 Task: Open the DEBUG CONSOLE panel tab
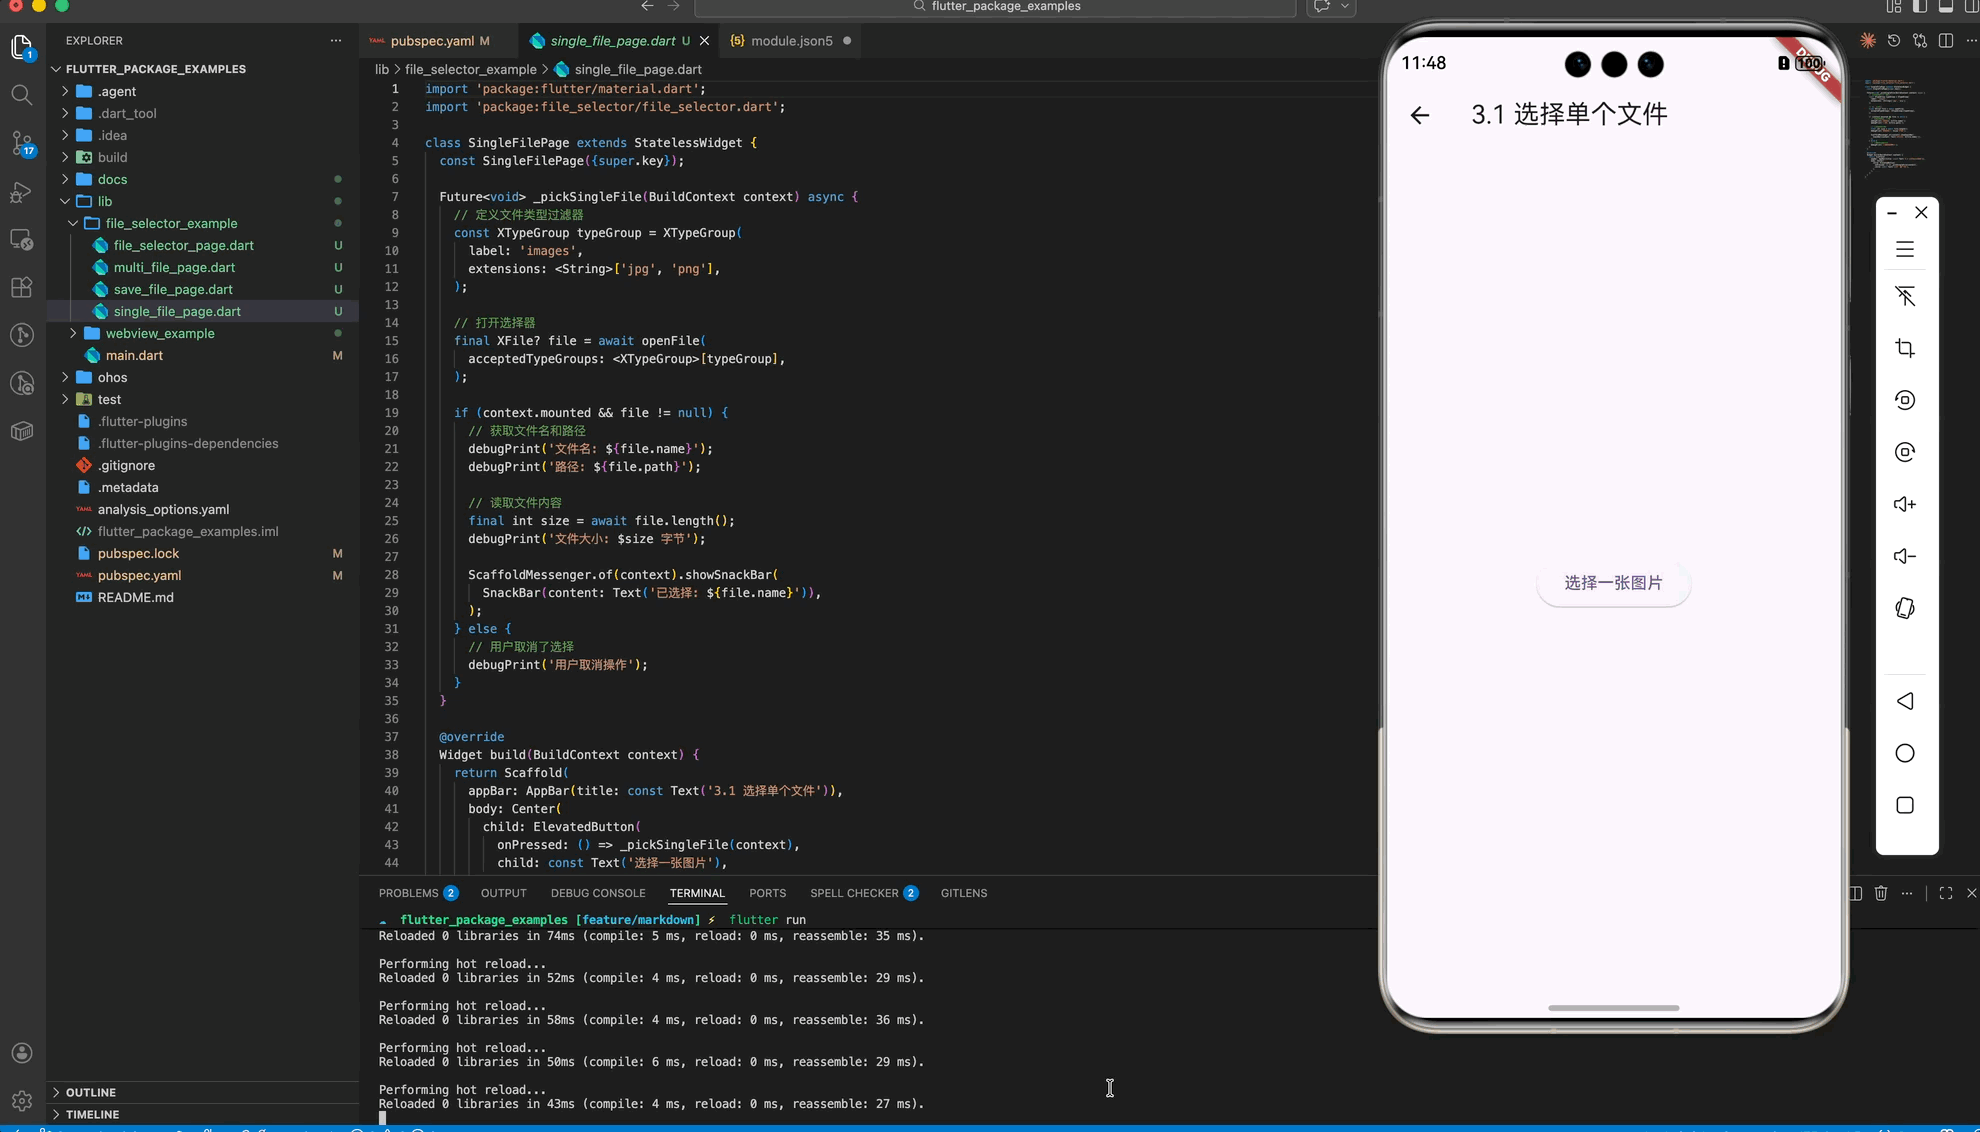click(597, 893)
